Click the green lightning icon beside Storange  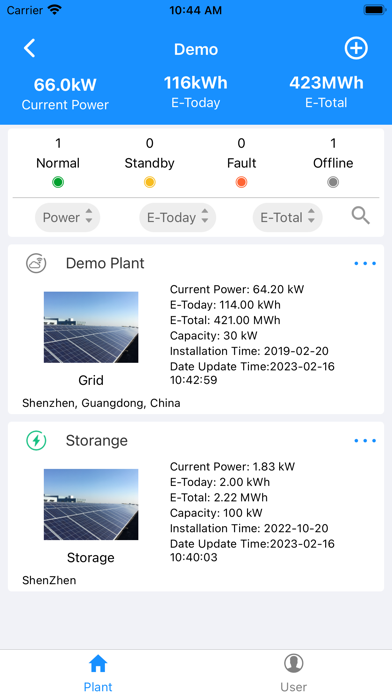pos(36,441)
